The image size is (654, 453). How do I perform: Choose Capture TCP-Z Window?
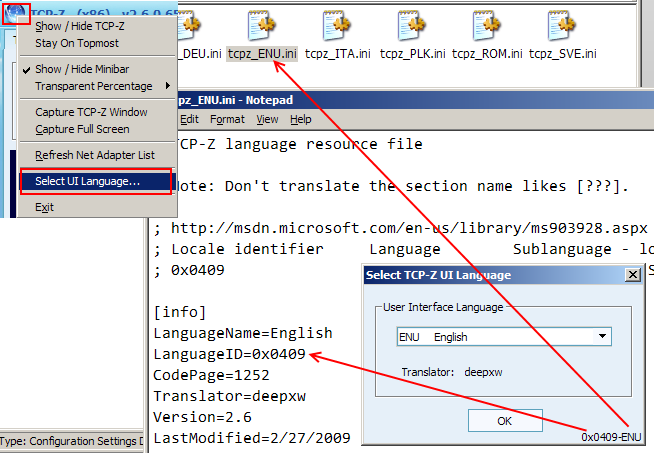pyautogui.click(x=97, y=112)
